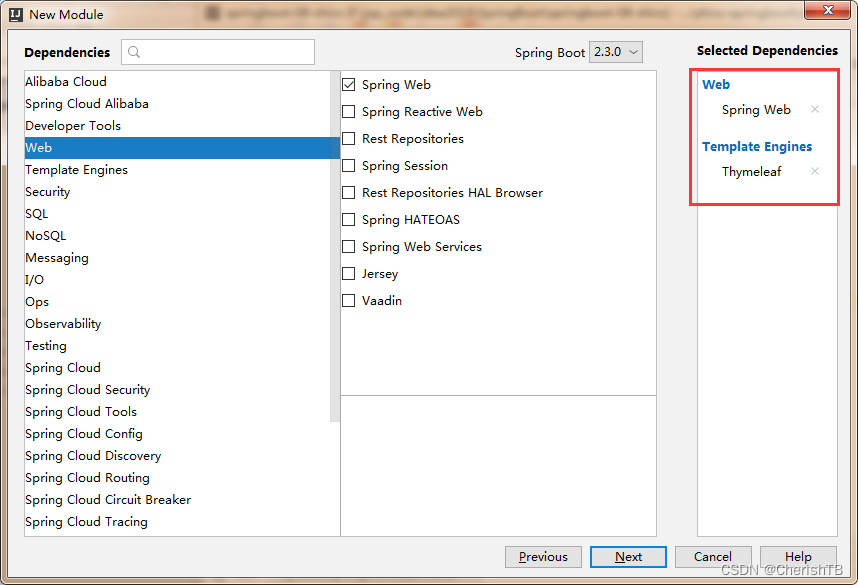Click the Previous button
Viewport: 858px width, 585px height.
coord(543,557)
